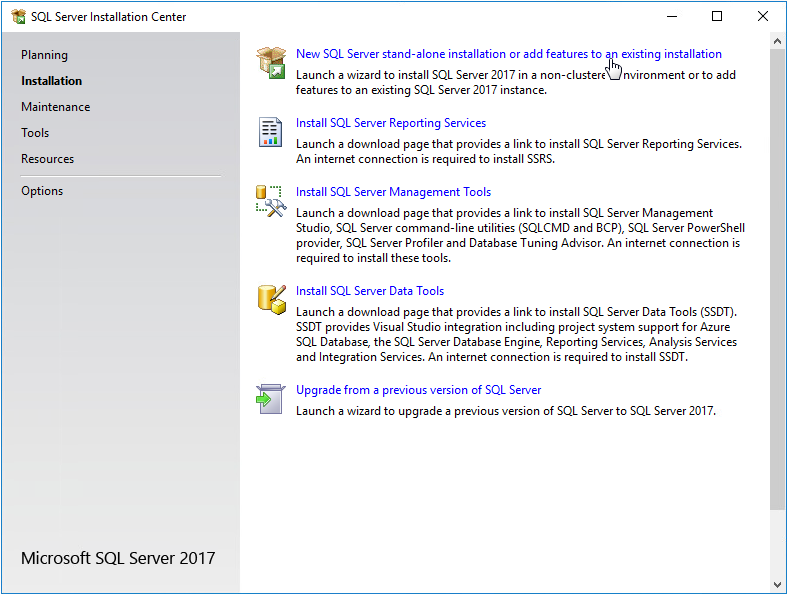This screenshot has width=789, height=595.
Task: Click the Upgrade green arrow icon
Action: click(x=271, y=399)
